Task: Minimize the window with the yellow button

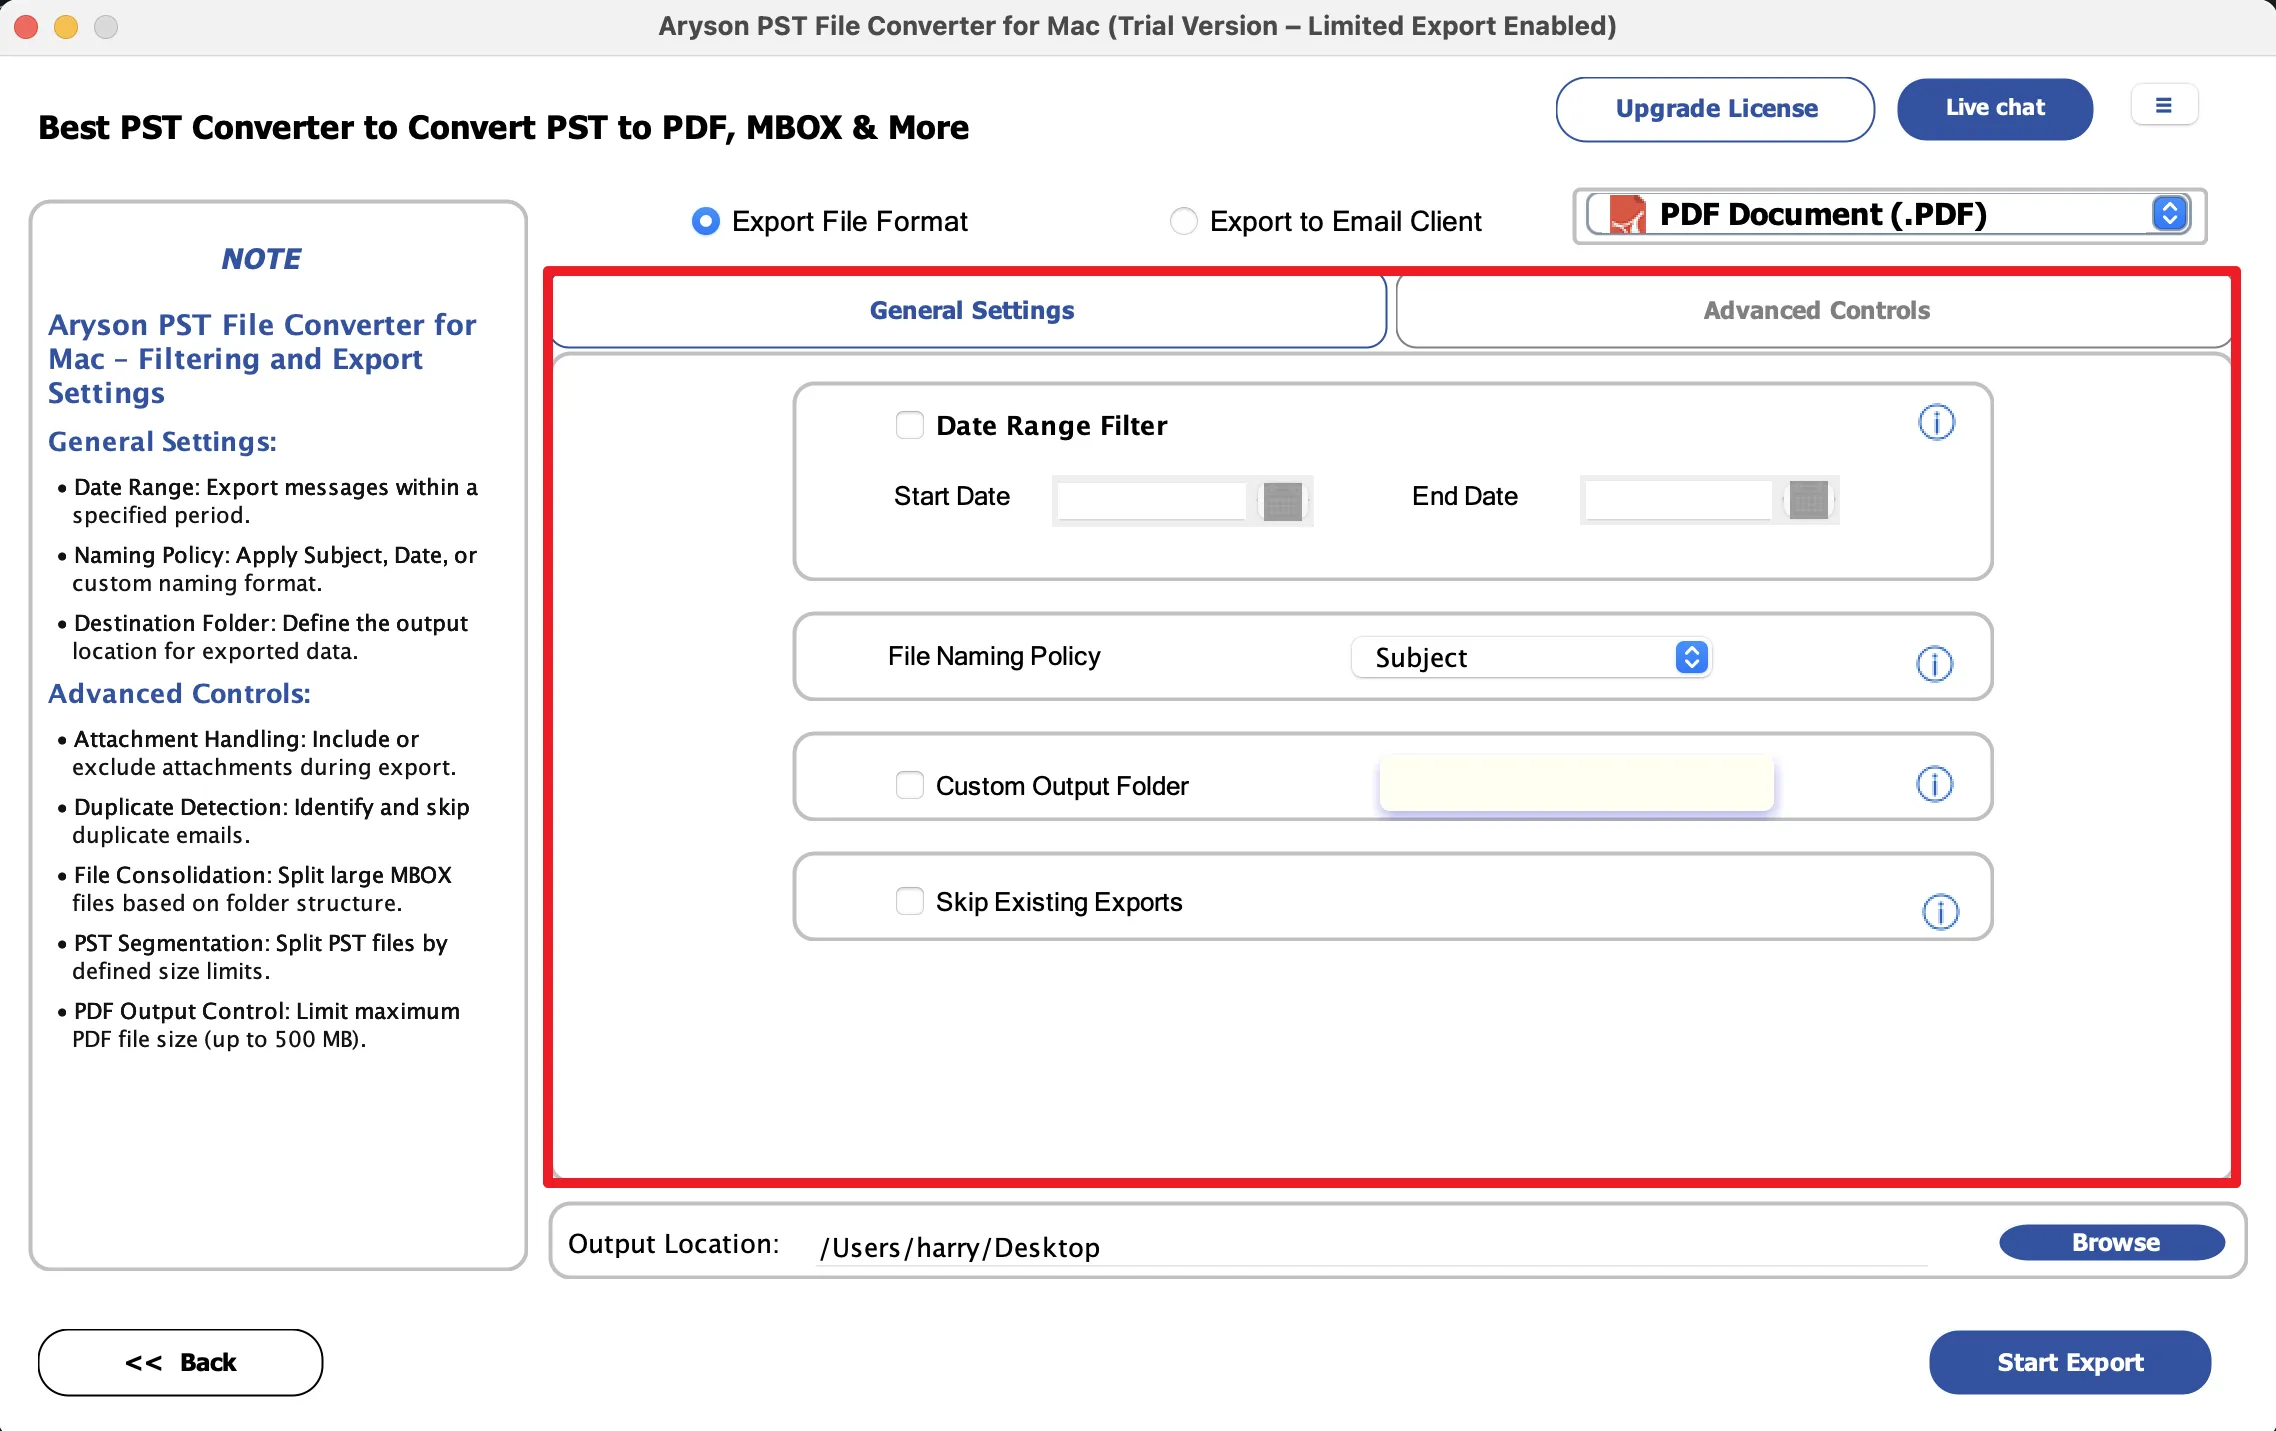Action: [x=66, y=27]
